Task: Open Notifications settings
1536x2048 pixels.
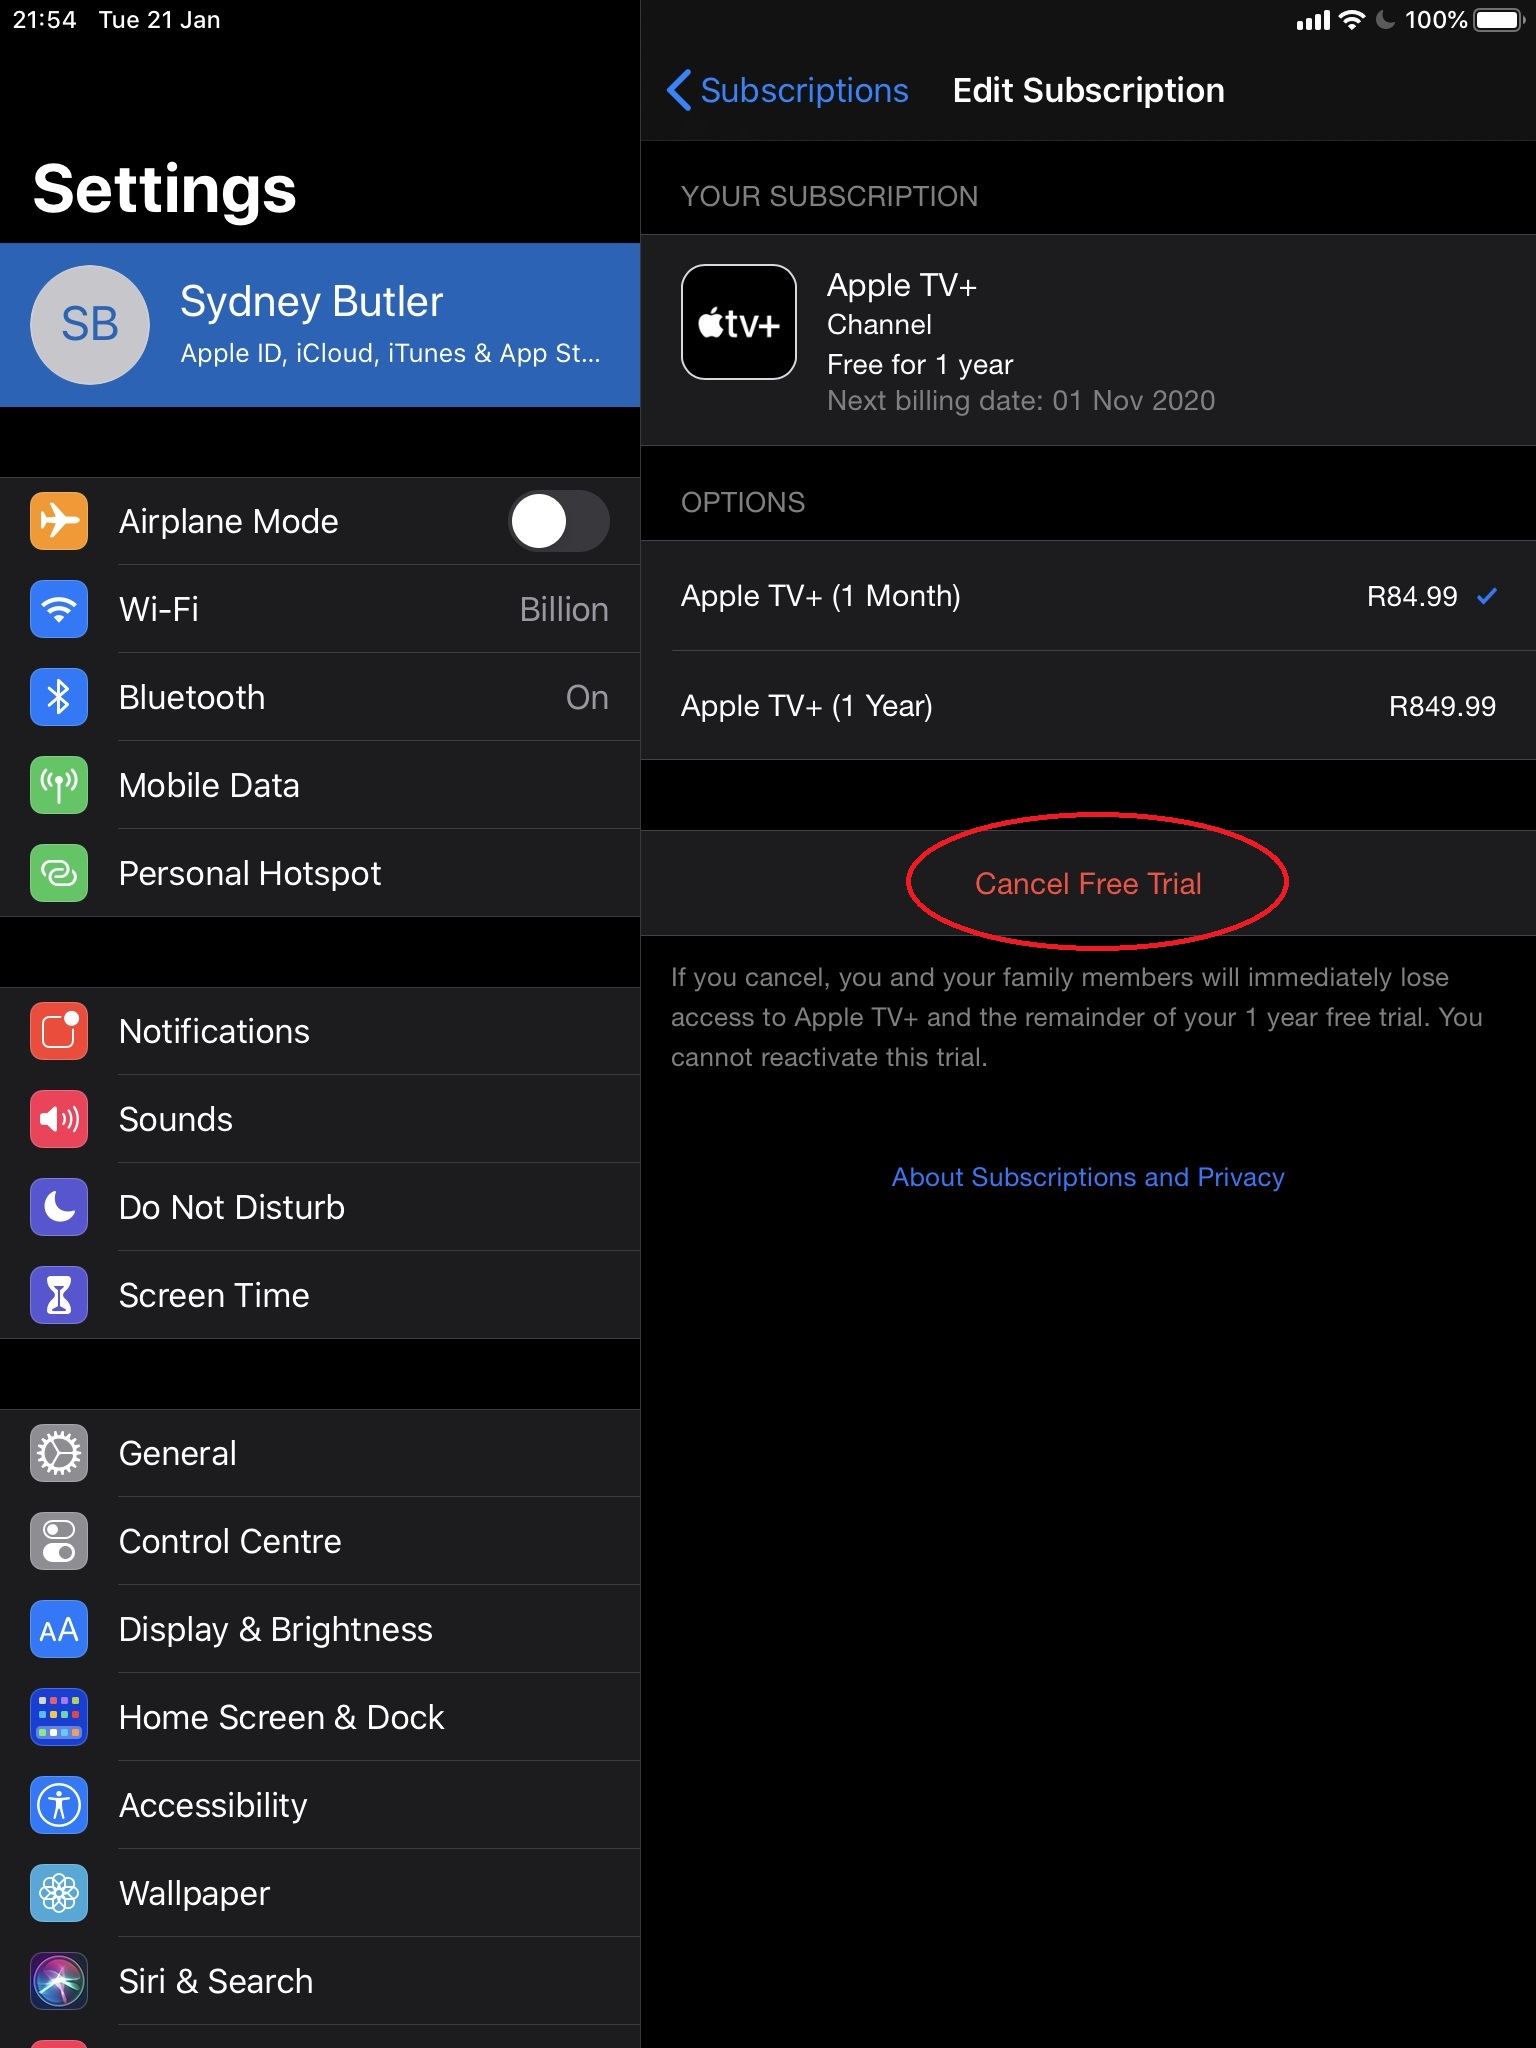Action: [x=320, y=1031]
